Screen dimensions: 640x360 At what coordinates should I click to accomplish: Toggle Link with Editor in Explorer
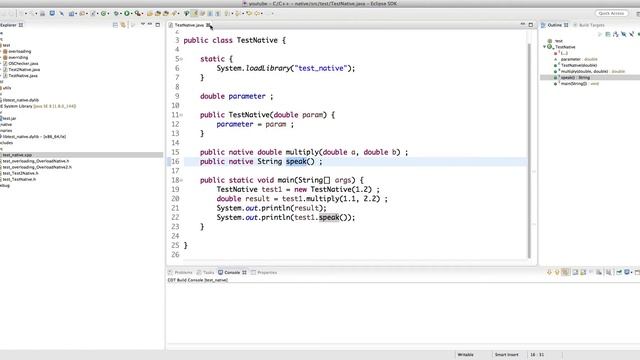123,25
